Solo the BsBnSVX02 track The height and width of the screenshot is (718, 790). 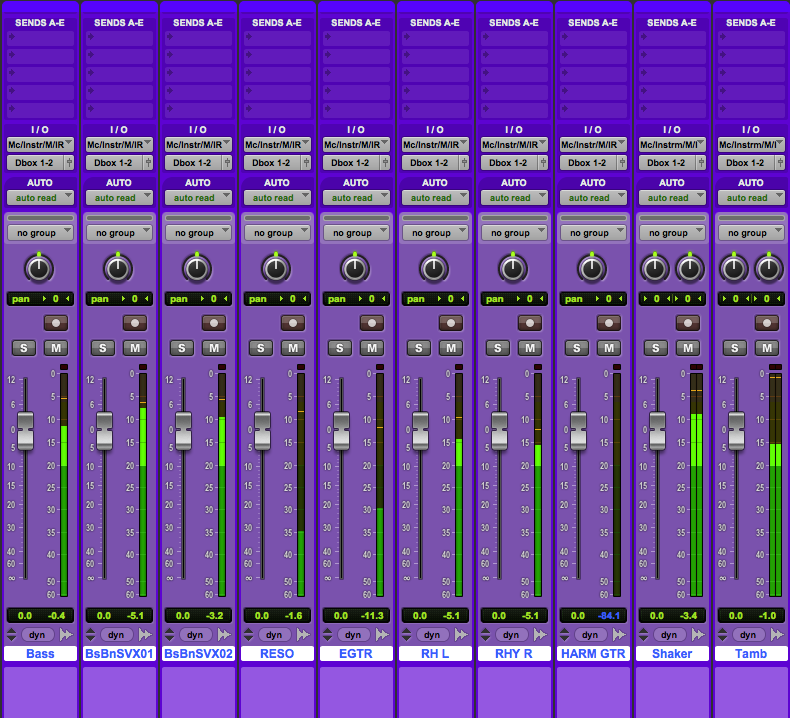(x=182, y=348)
